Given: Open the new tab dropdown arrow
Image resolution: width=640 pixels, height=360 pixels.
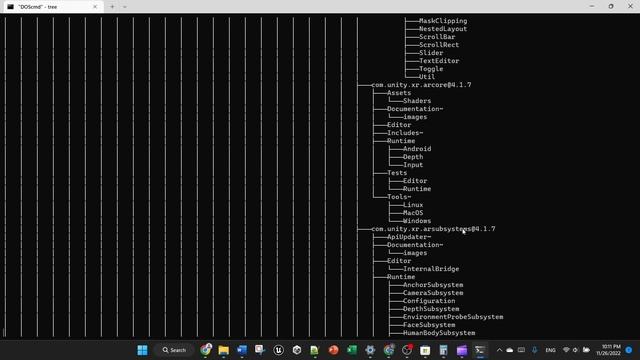Looking at the screenshot, I should (124, 7).
